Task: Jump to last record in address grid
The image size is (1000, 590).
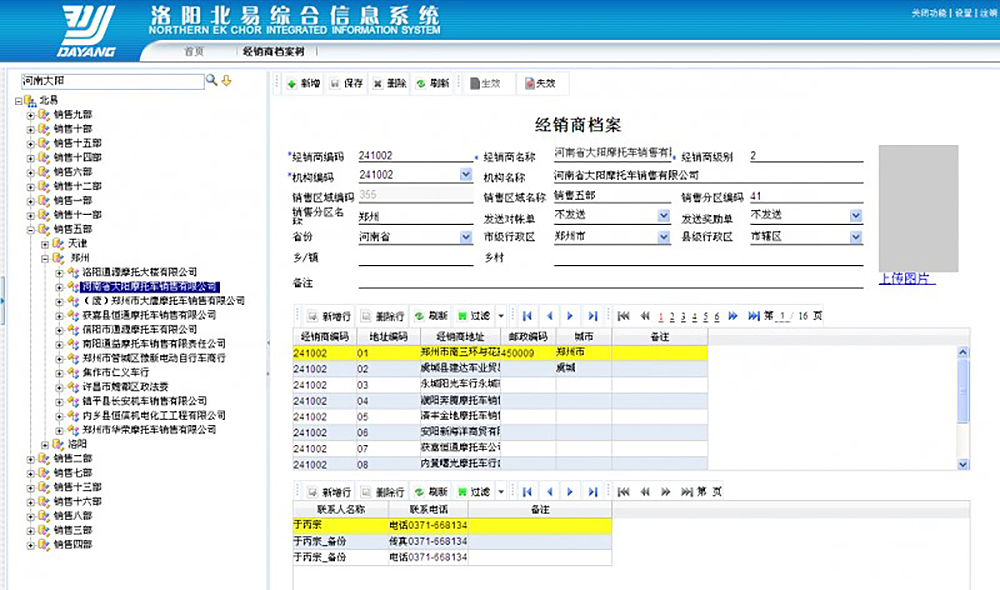Action: [x=592, y=316]
